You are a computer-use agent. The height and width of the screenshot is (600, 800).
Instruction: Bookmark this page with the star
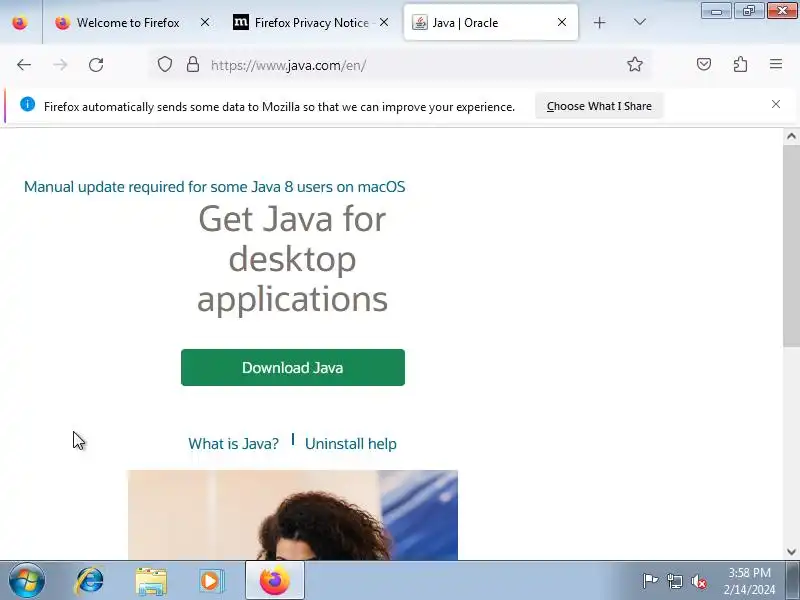635,64
